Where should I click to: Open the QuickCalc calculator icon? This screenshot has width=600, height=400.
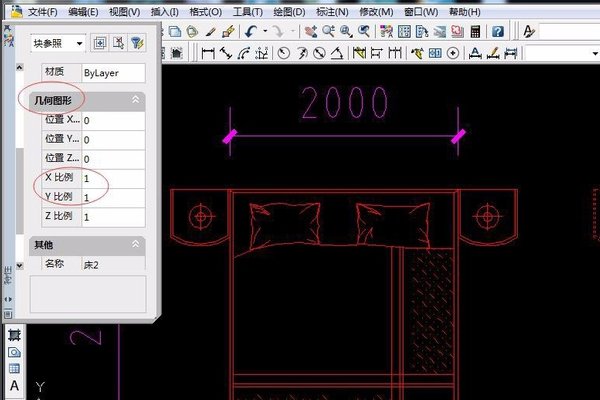coord(475,31)
